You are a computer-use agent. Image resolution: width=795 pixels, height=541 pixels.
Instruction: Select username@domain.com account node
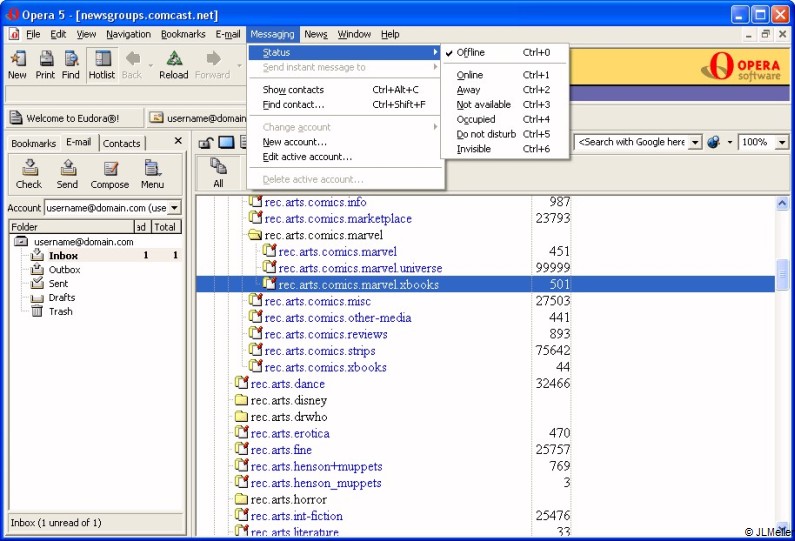tap(84, 242)
